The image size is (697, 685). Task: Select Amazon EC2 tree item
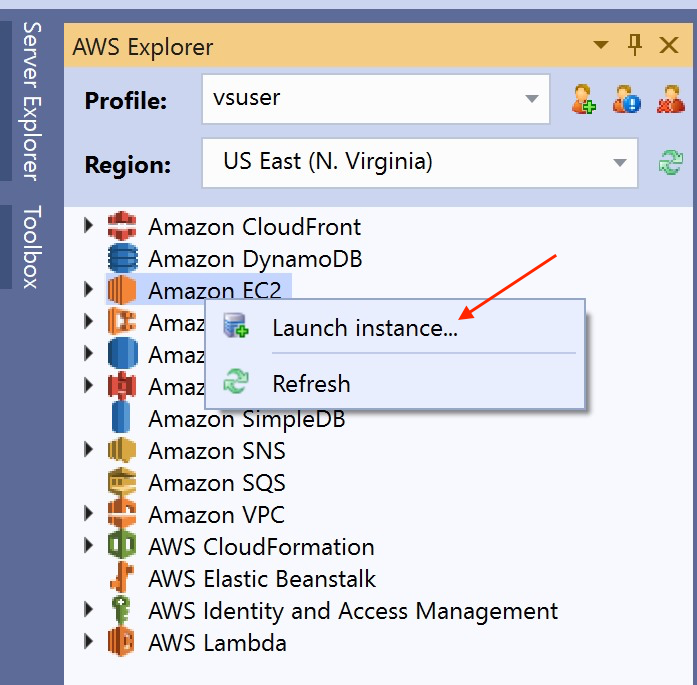(215, 291)
